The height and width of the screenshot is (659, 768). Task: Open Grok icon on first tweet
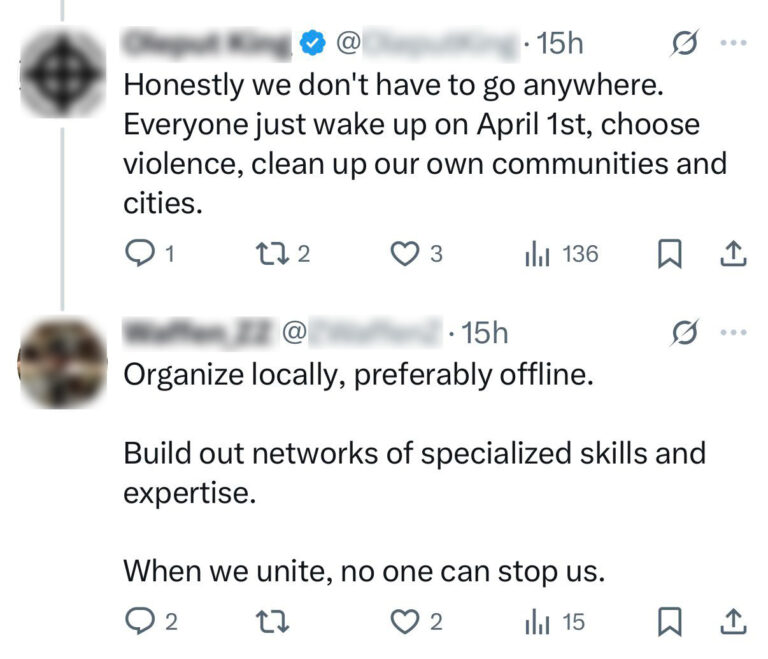pos(685,45)
